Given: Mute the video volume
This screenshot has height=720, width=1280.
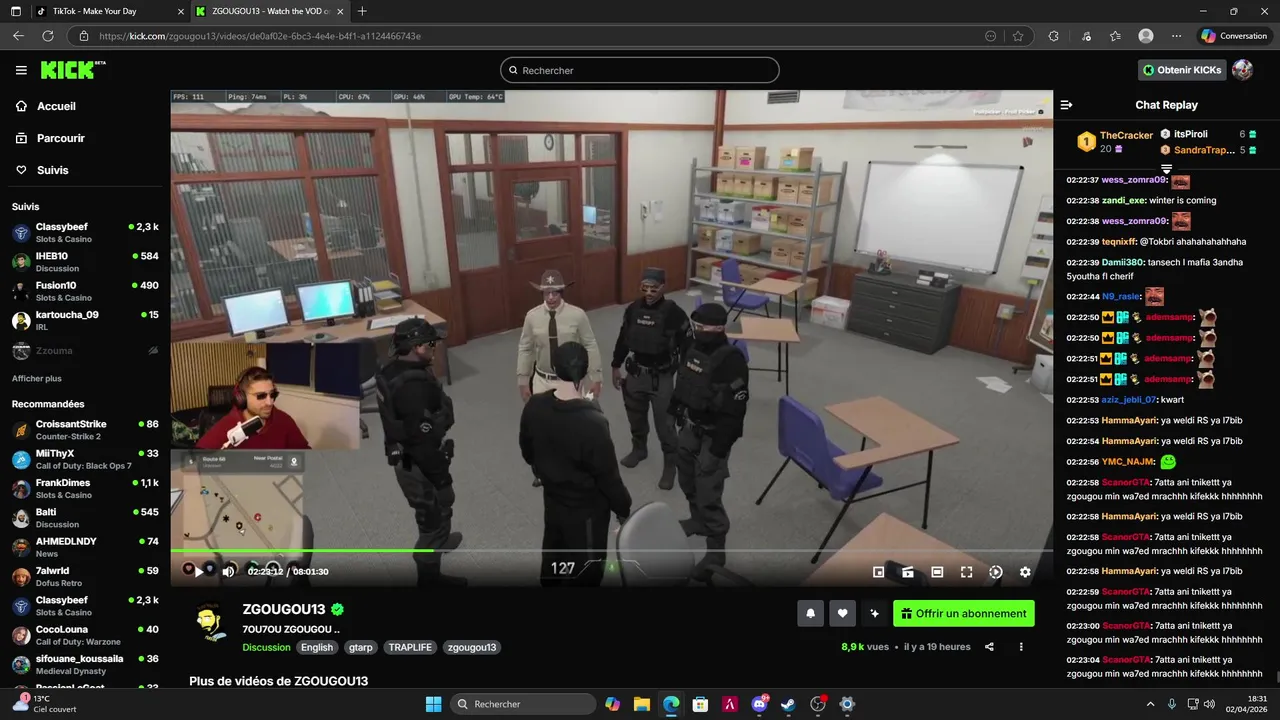Looking at the screenshot, I should tap(228, 572).
